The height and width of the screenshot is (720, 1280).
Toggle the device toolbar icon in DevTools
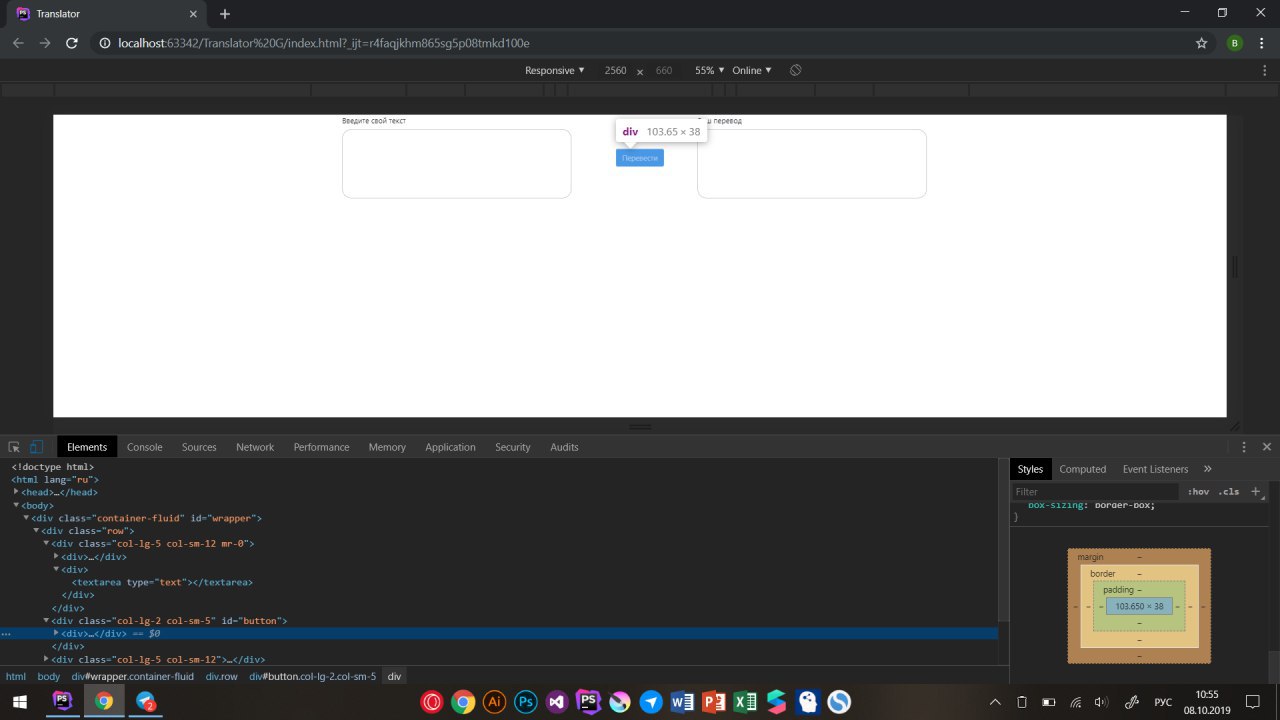pyautogui.click(x=36, y=447)
